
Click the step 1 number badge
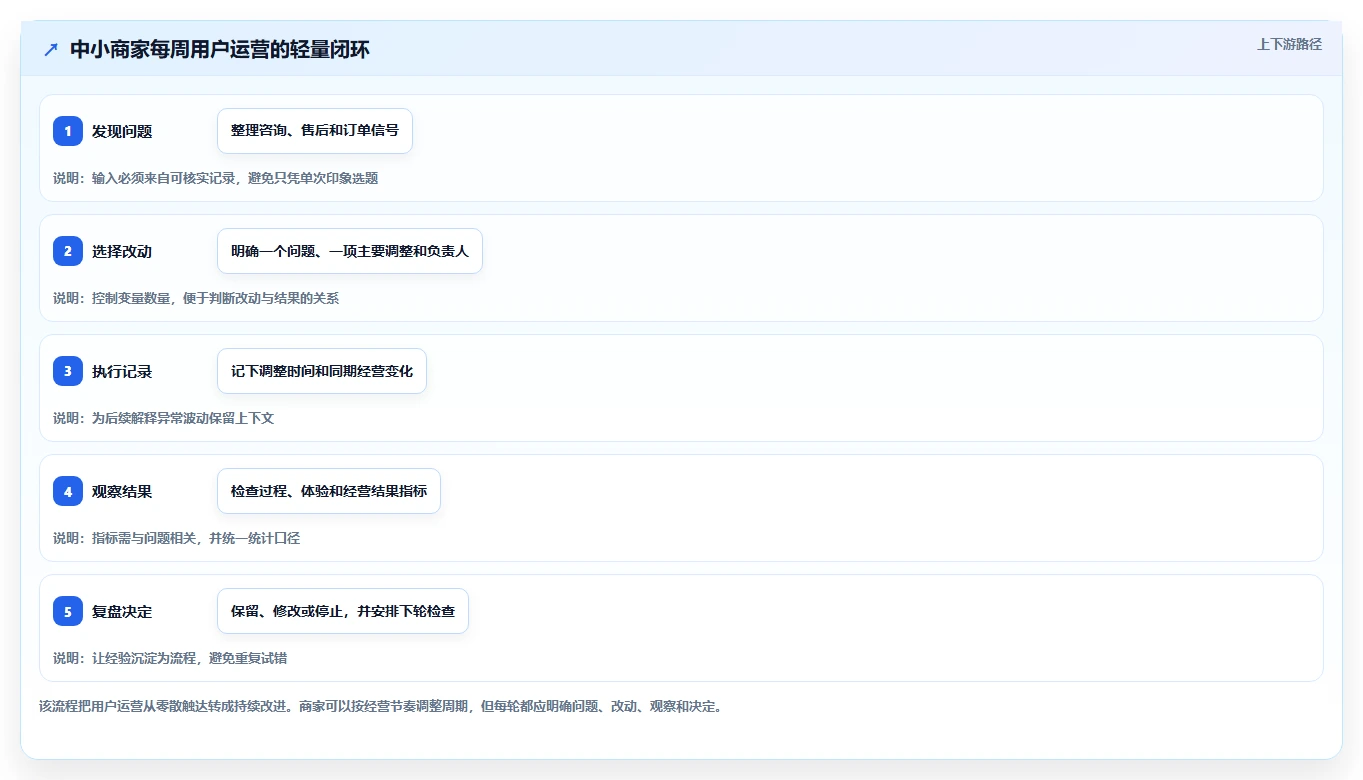[68, 131]
